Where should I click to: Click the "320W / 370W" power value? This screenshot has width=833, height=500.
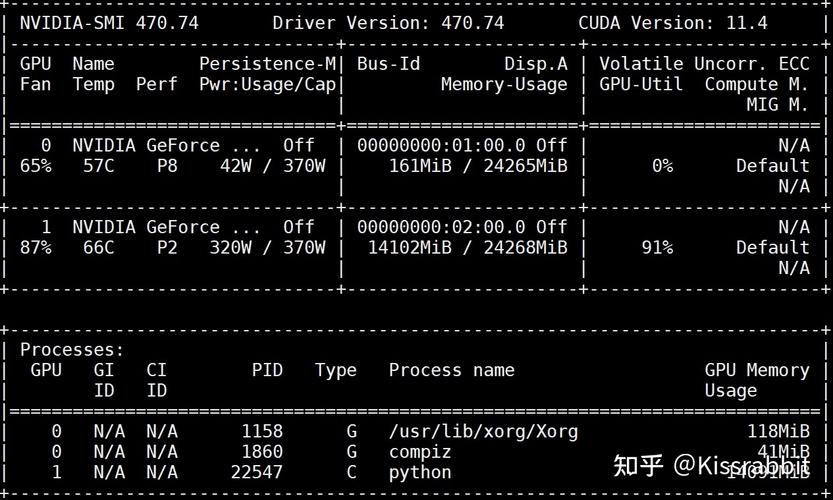(267, 248)
